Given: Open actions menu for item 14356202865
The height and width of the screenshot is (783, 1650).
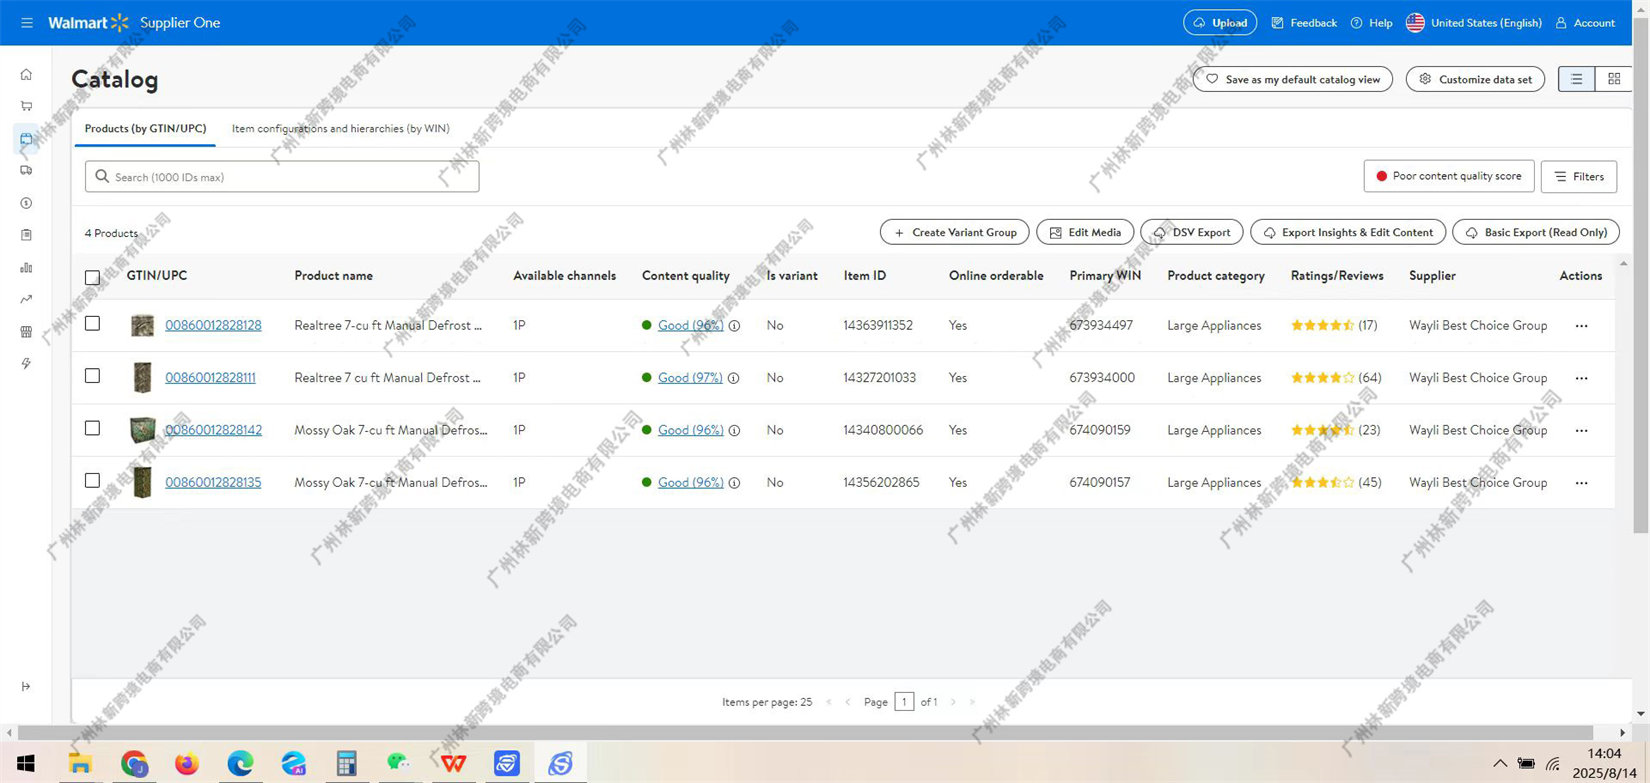Looking at the screenshot, I should coord(1581,482).
